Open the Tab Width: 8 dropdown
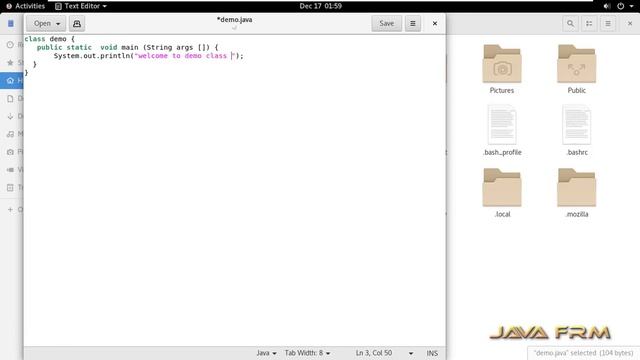The width and height of the screenshot is (640, 360). [307, 353]
